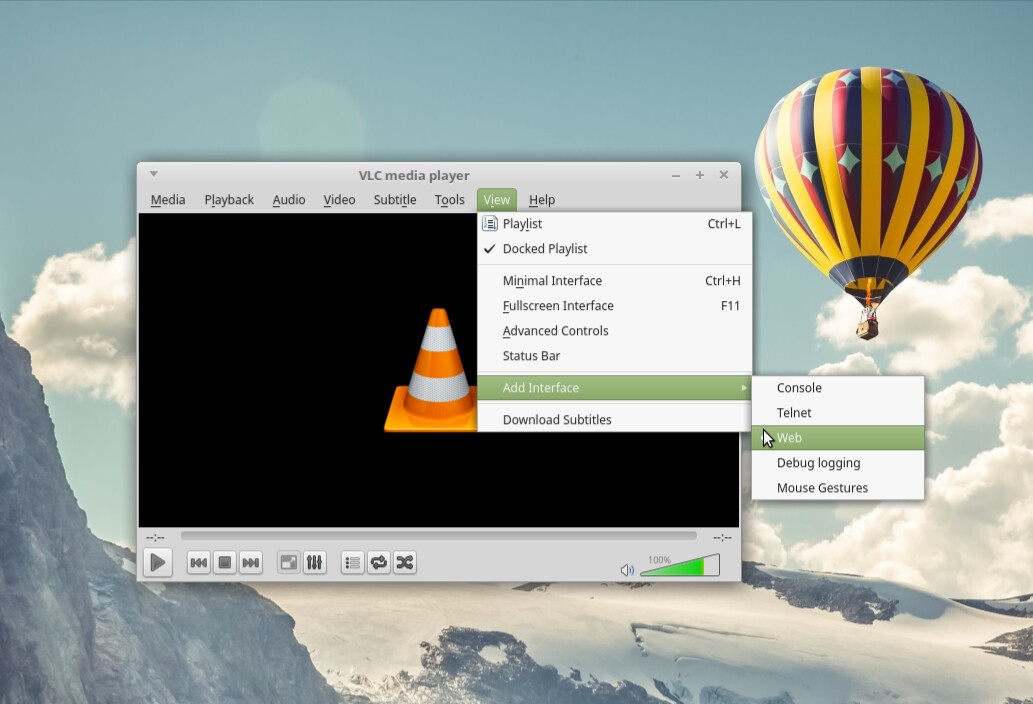Open the Subtitle menu
1033x704 pixels.
click(395, 200)
